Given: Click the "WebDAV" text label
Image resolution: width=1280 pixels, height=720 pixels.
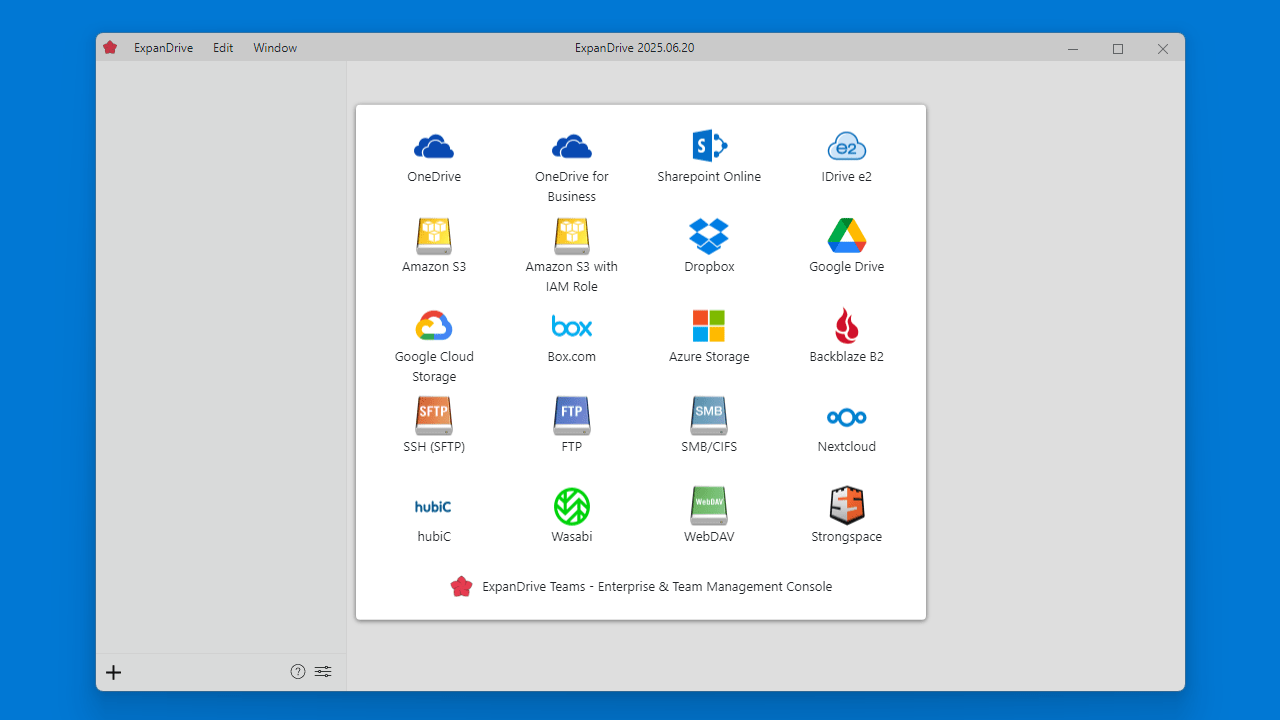Looking at the screenshot, I should [x=709, y=537].
